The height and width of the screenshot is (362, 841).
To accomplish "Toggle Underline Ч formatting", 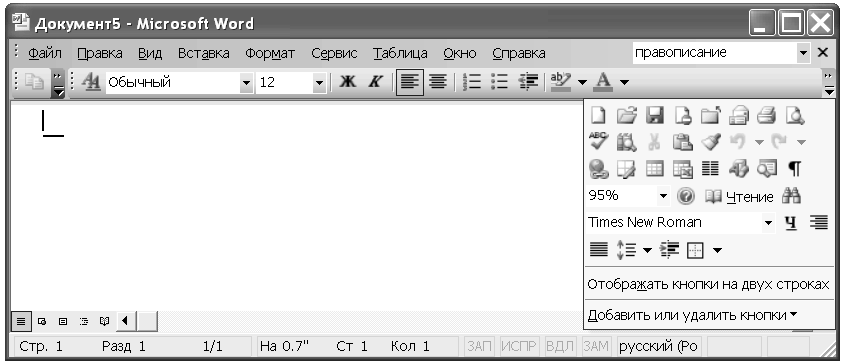I will click(x=791, y=223).
